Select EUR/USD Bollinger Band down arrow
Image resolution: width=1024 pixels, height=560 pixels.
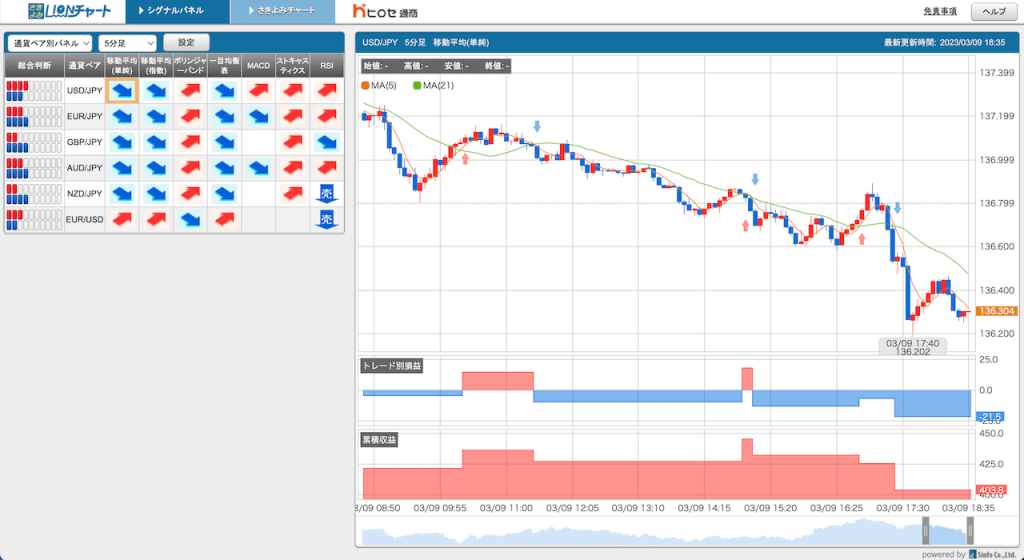(x=190, y=220)
